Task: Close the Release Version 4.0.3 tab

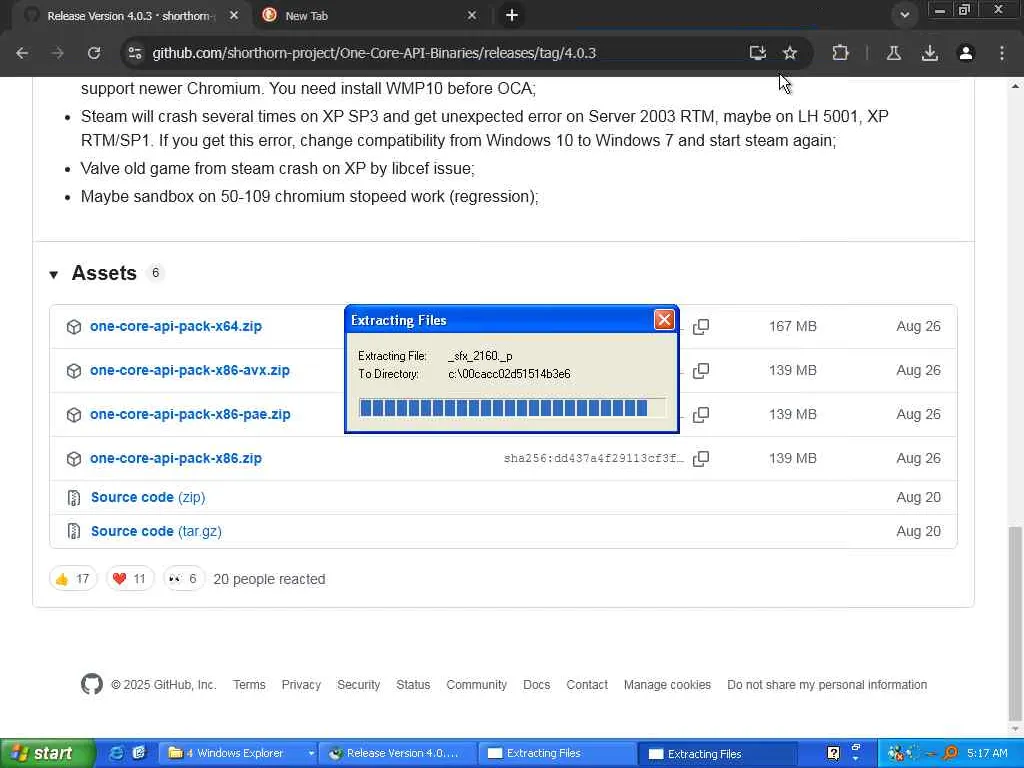Action: point(233,15)
